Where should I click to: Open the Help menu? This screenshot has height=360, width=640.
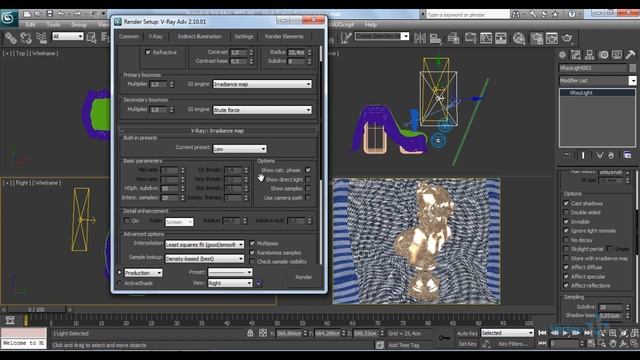click(370, 25)
